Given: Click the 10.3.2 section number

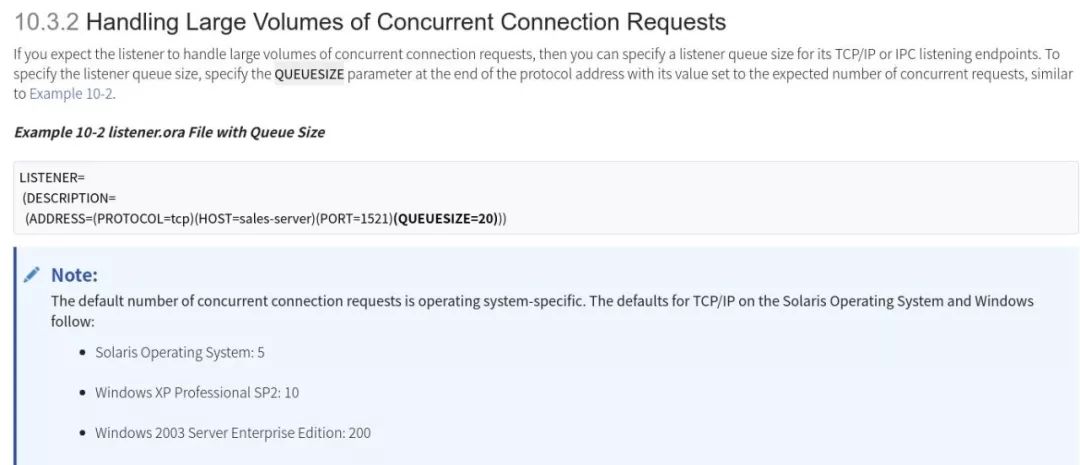Looking at the screenshot, I should 46,20.
